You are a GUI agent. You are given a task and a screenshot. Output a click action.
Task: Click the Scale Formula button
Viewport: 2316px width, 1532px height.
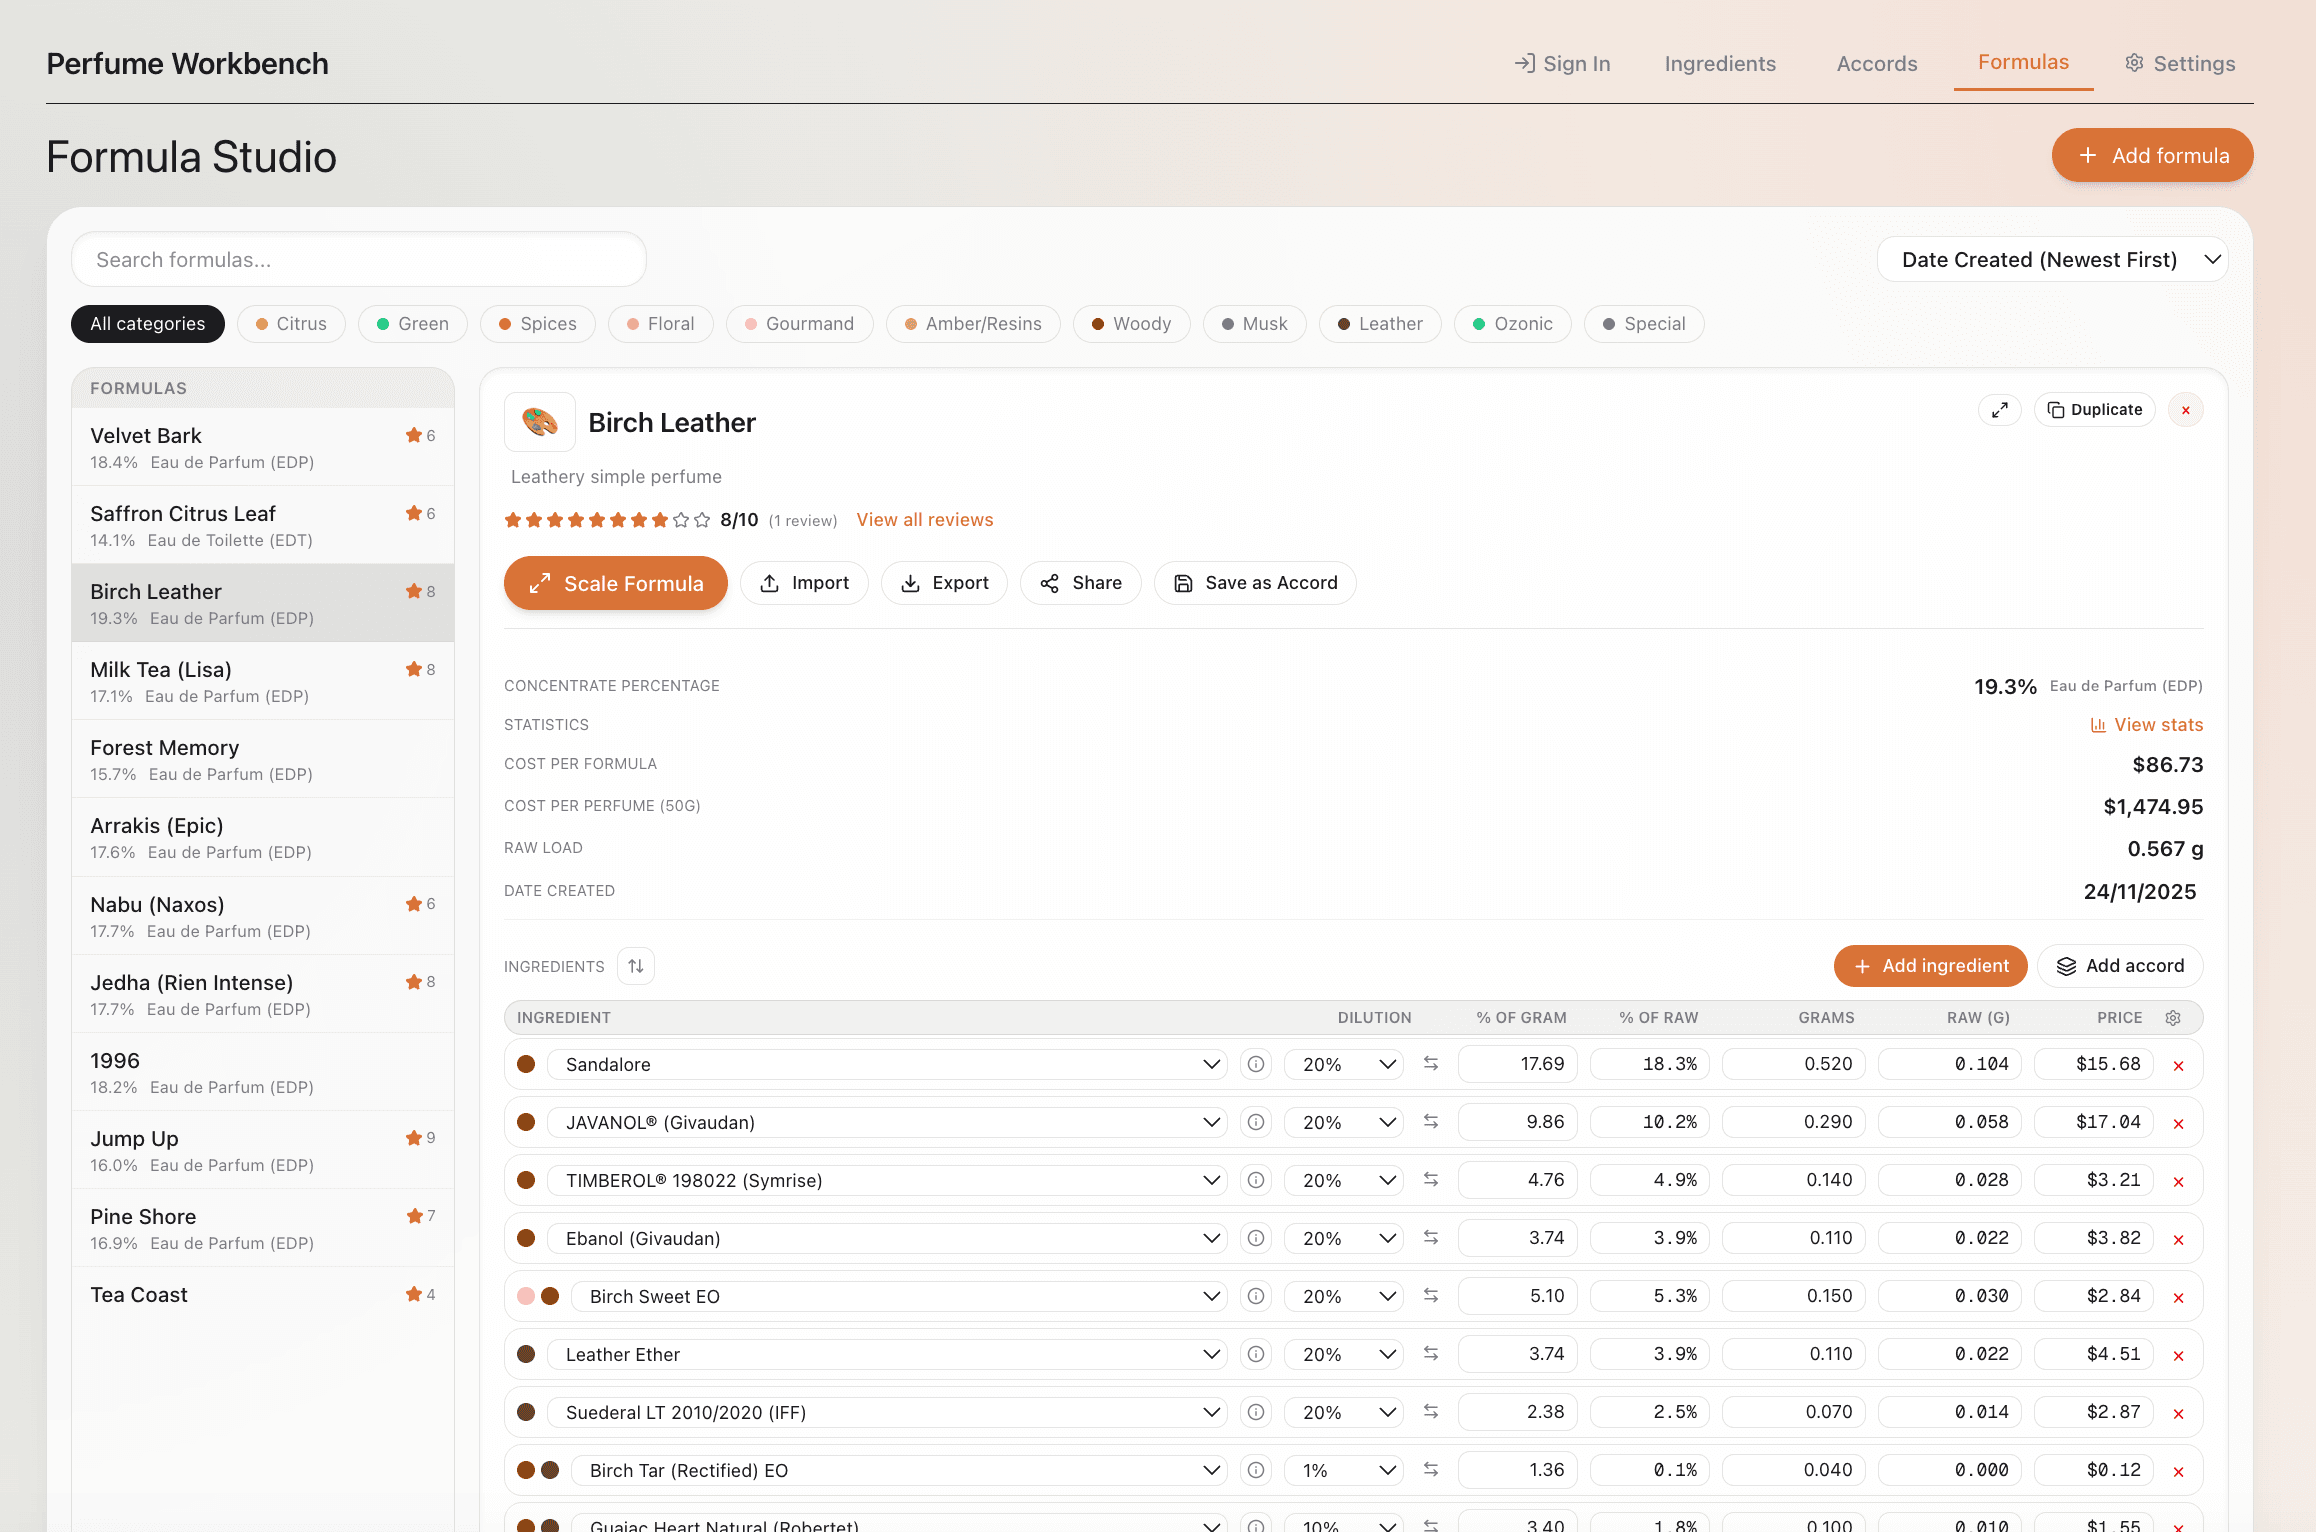tap(615, 583)
